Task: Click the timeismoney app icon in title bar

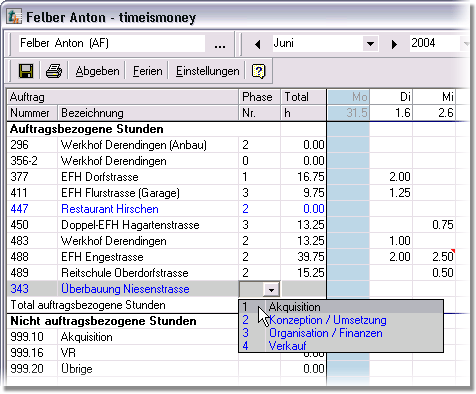Action: click(x=14, y=17)
